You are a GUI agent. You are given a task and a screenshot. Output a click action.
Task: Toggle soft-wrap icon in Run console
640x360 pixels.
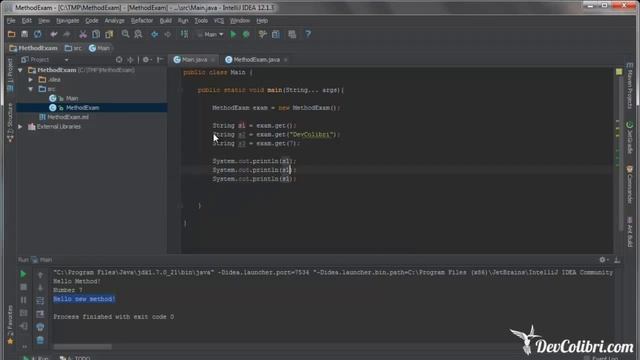(x=40, y=301)
